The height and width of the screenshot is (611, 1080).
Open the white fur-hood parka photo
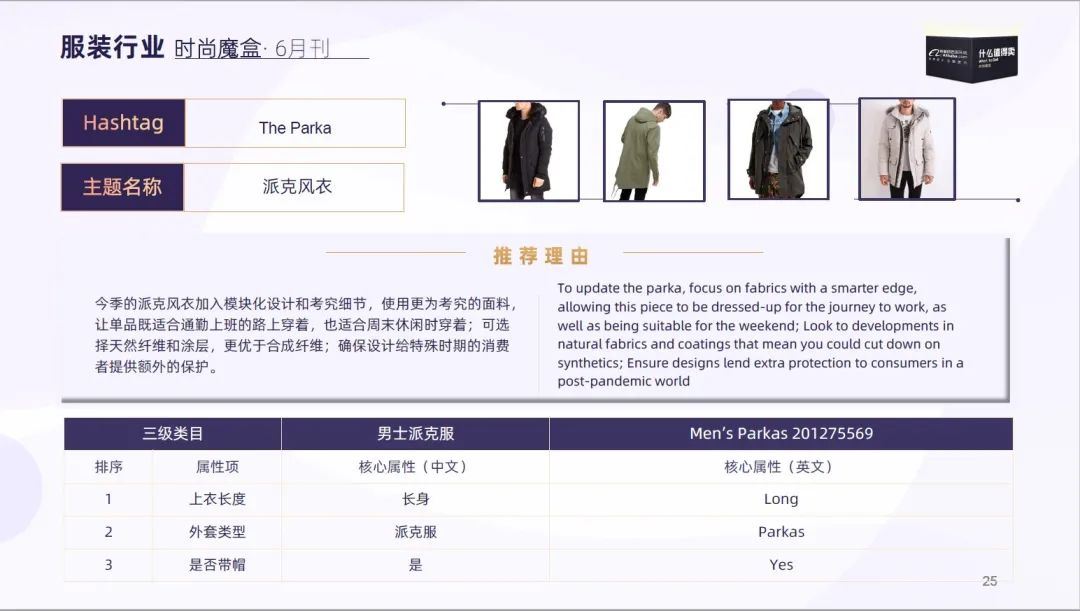(x=906, y=149)
